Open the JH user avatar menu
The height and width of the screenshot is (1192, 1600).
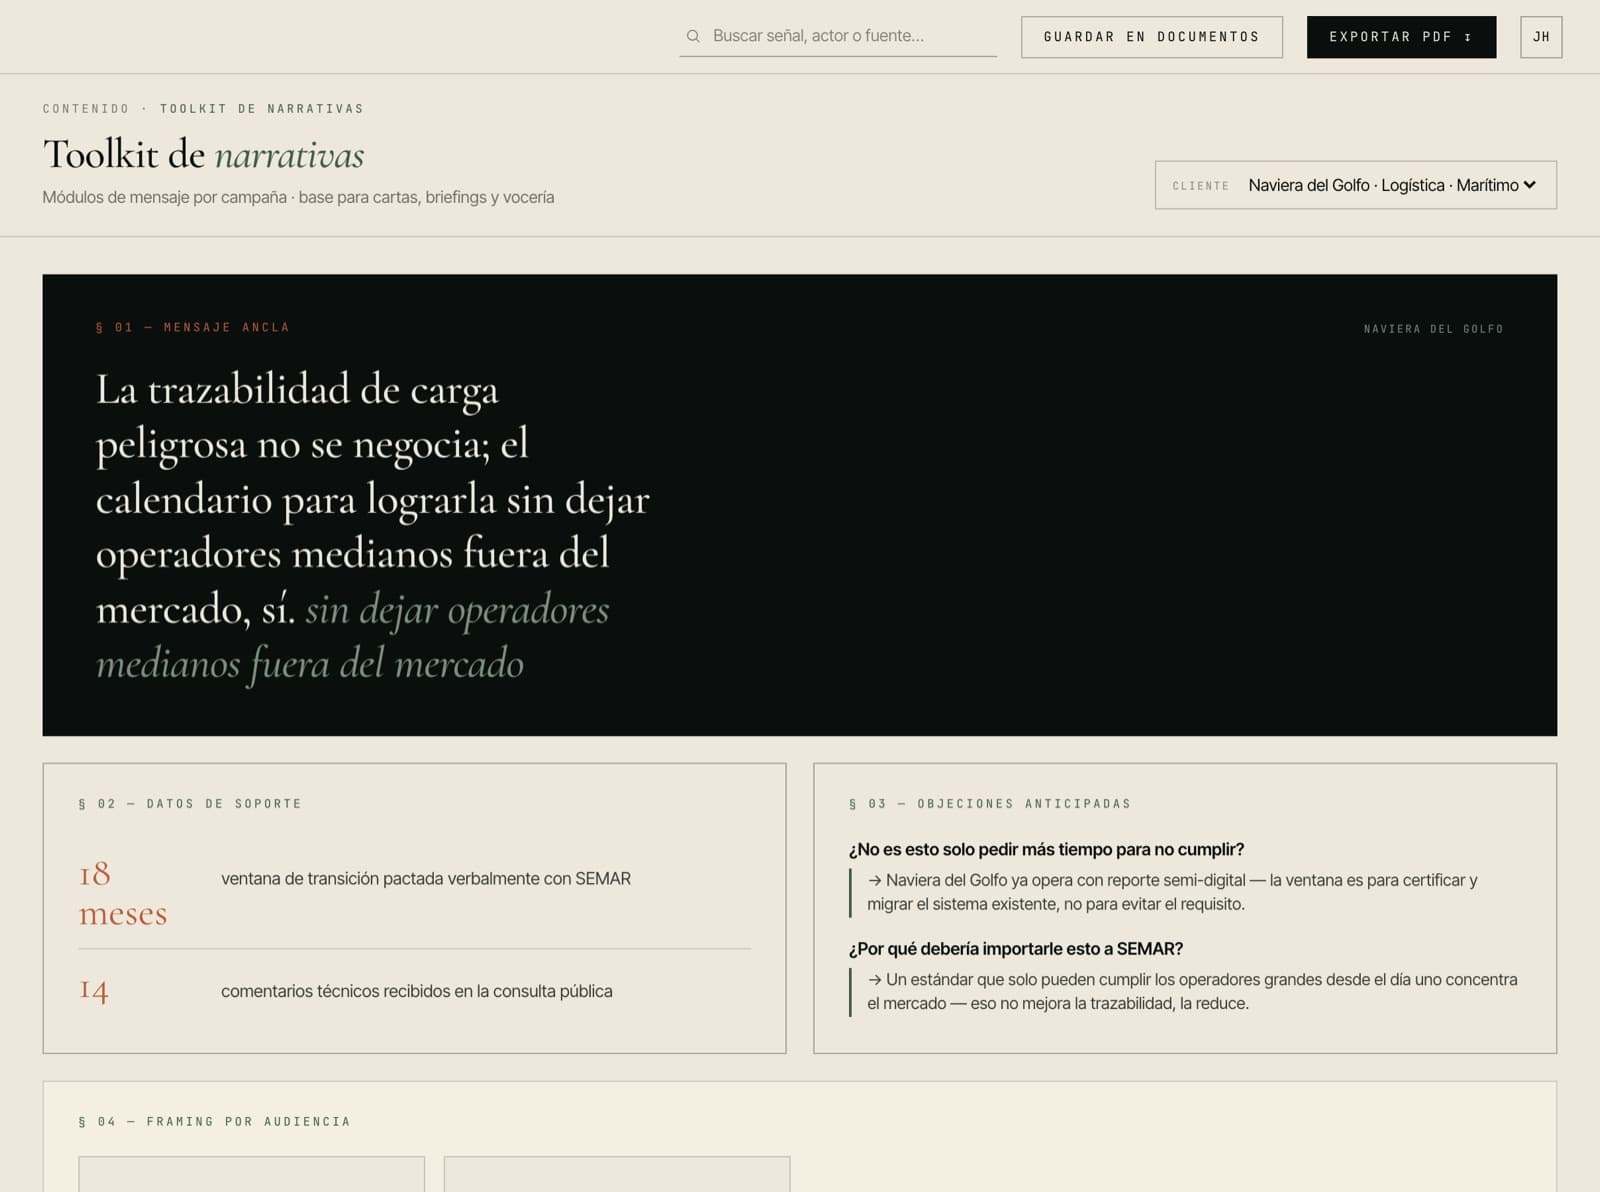click(1541, 37)
